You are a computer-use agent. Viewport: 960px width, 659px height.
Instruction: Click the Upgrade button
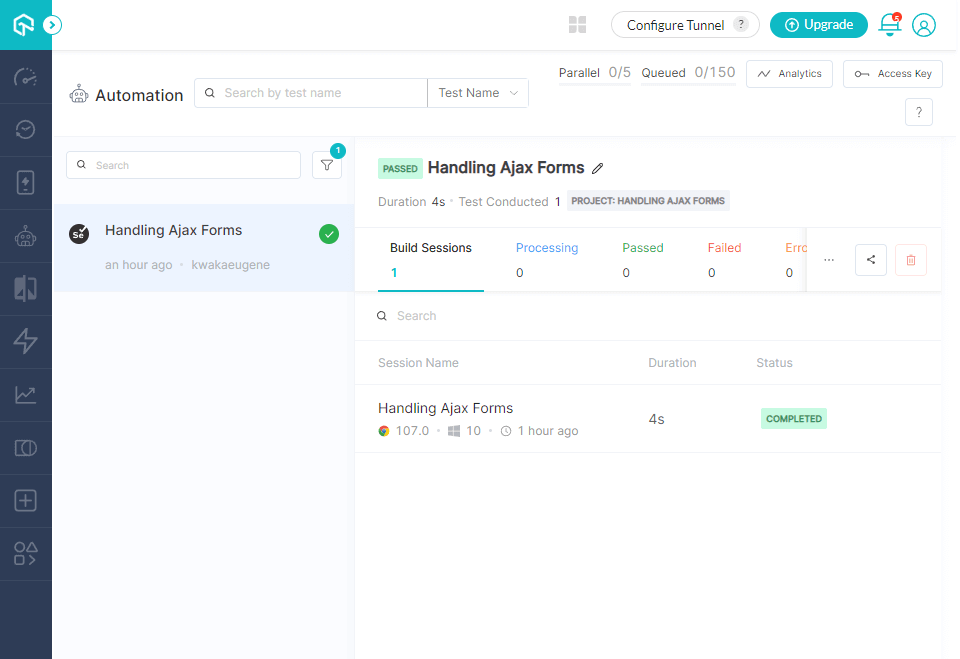819,25
